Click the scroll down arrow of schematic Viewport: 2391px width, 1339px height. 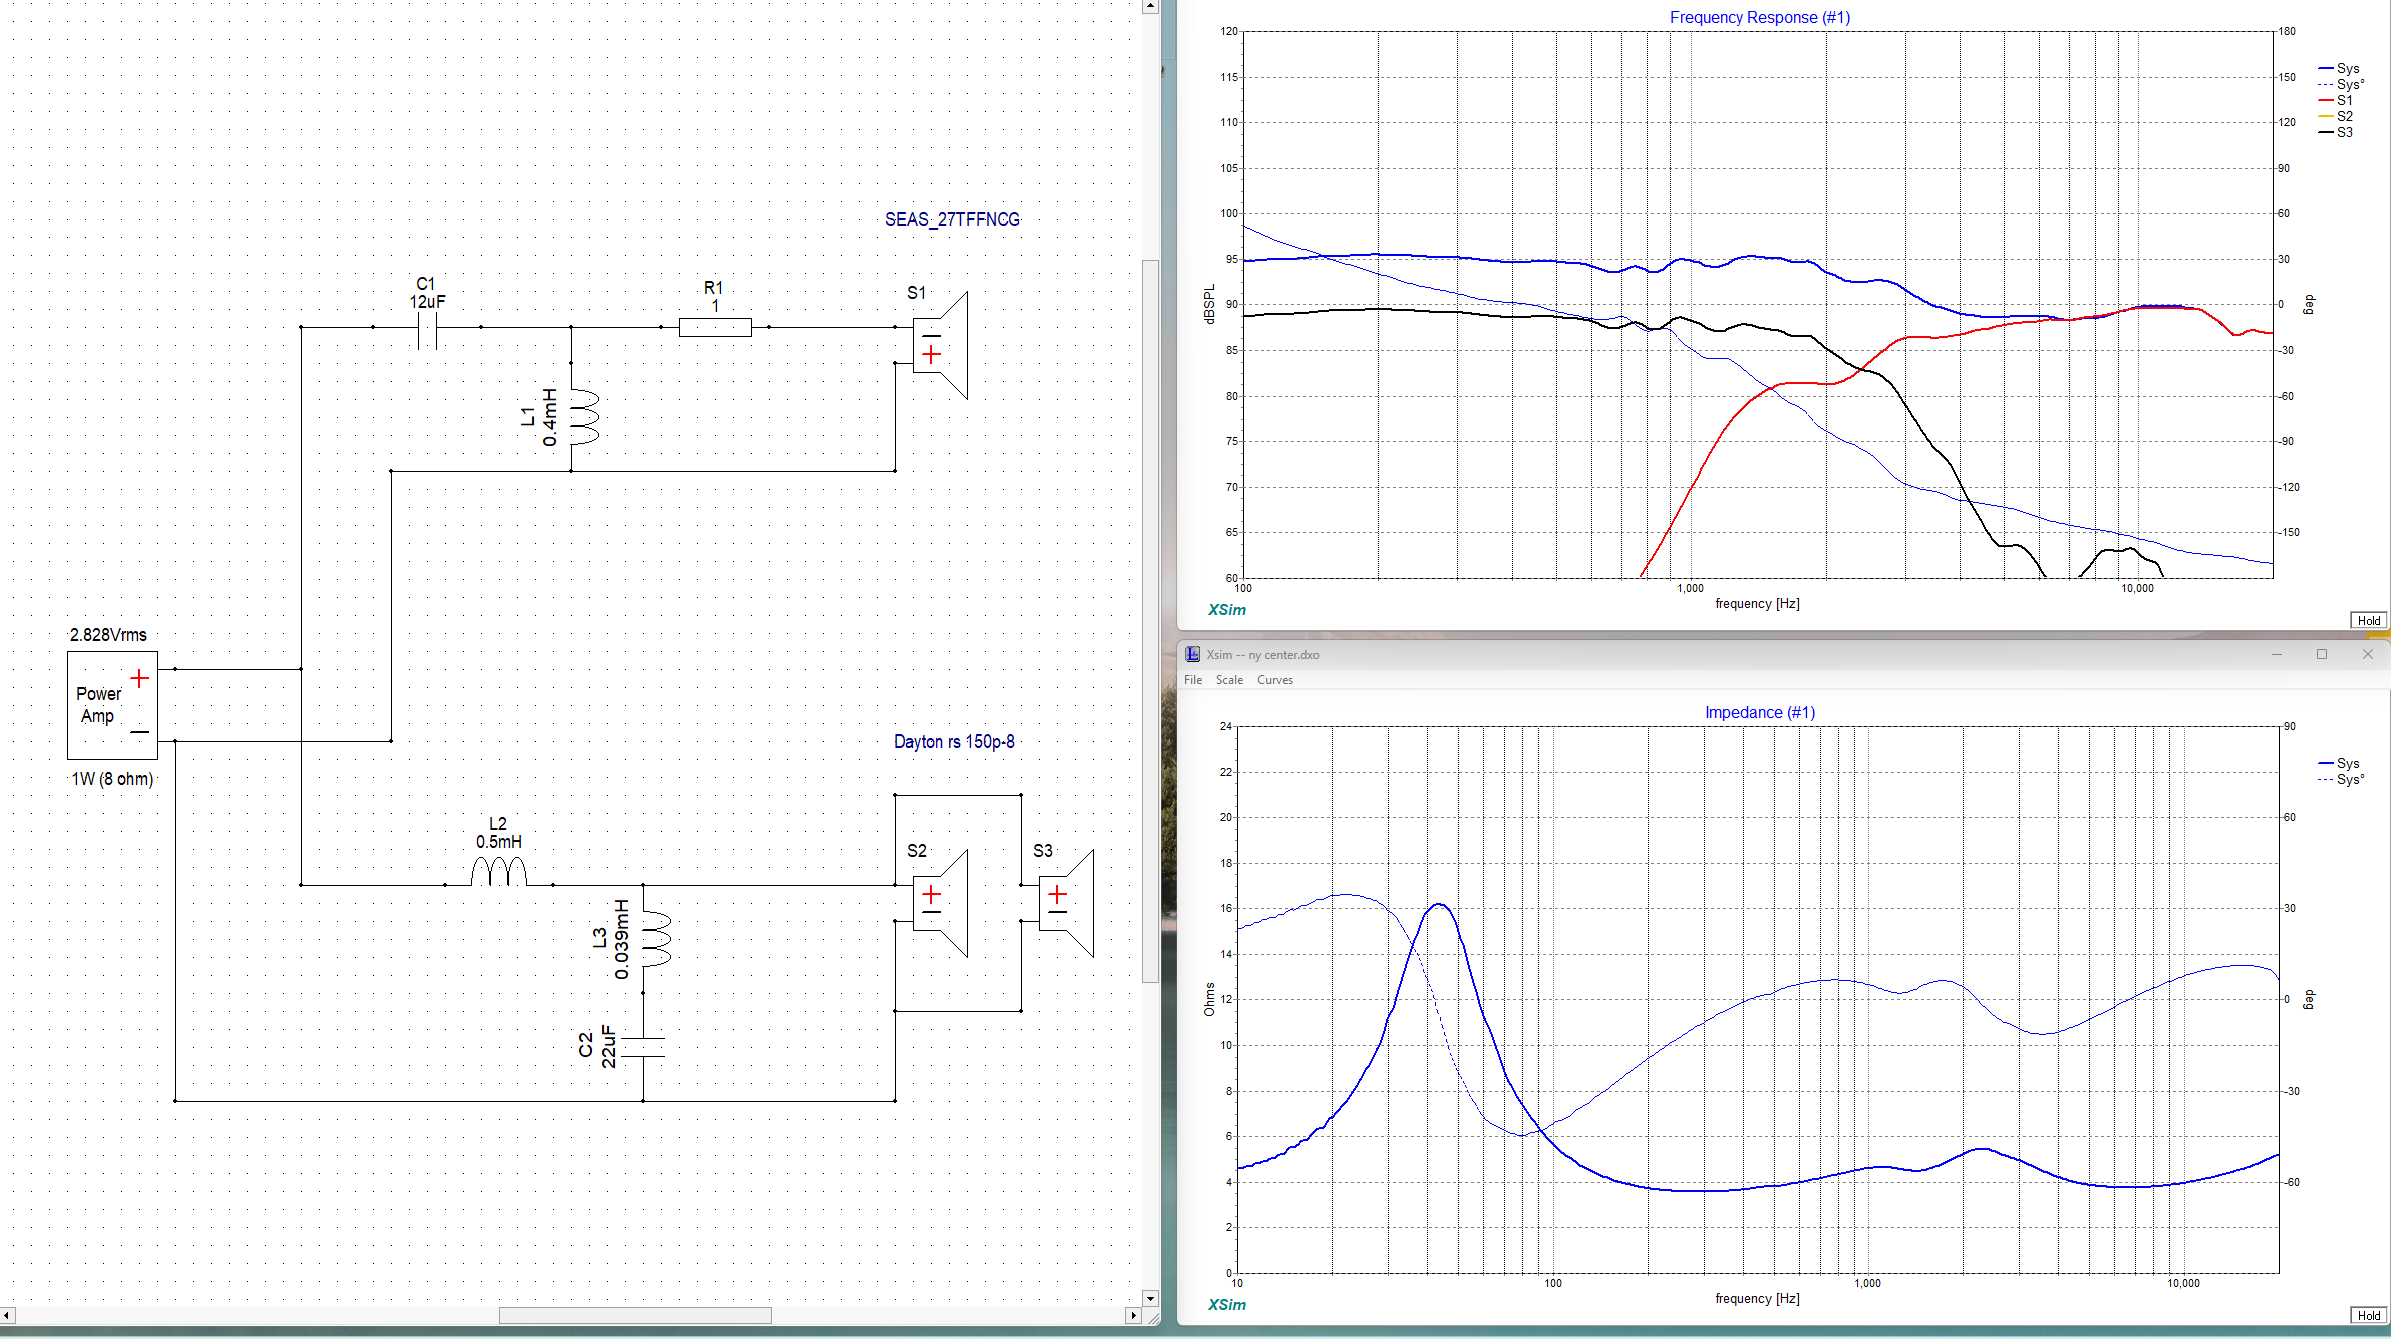click(x=1150, y=1298)
